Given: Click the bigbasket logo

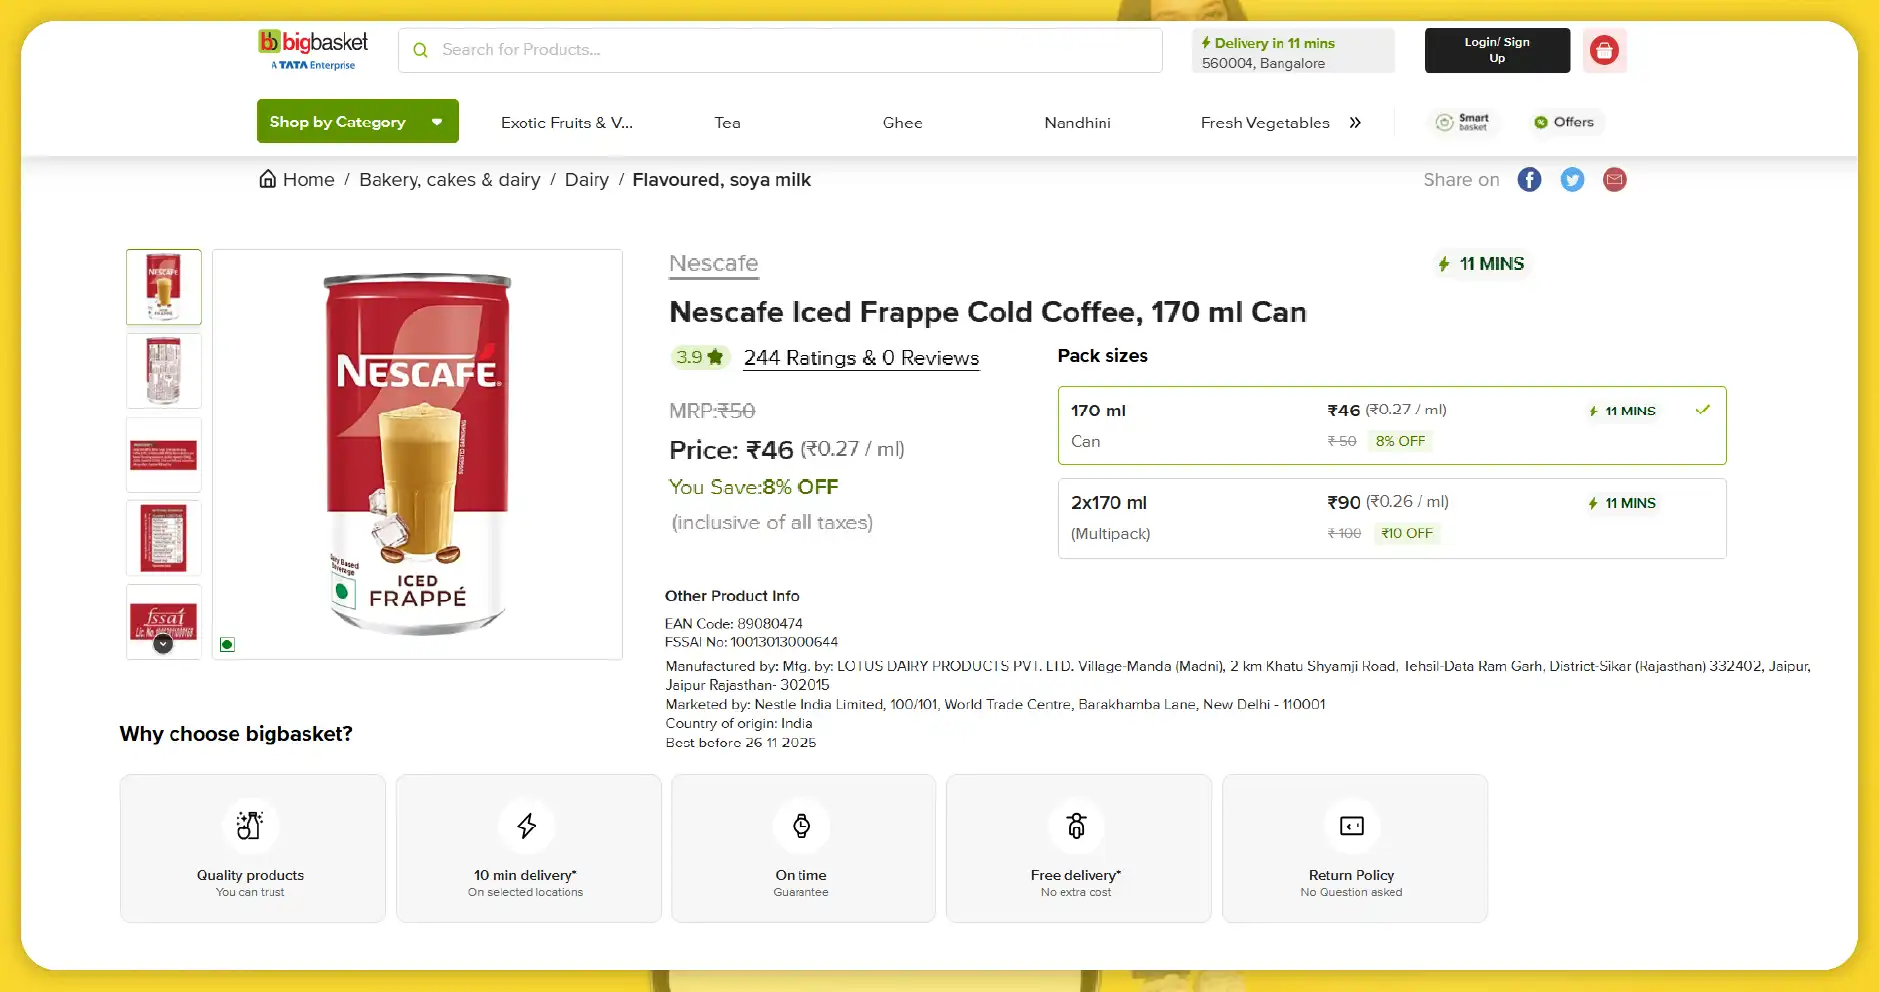Looking at the screenshot, I should pyautogui.click(x=313, y=49).
